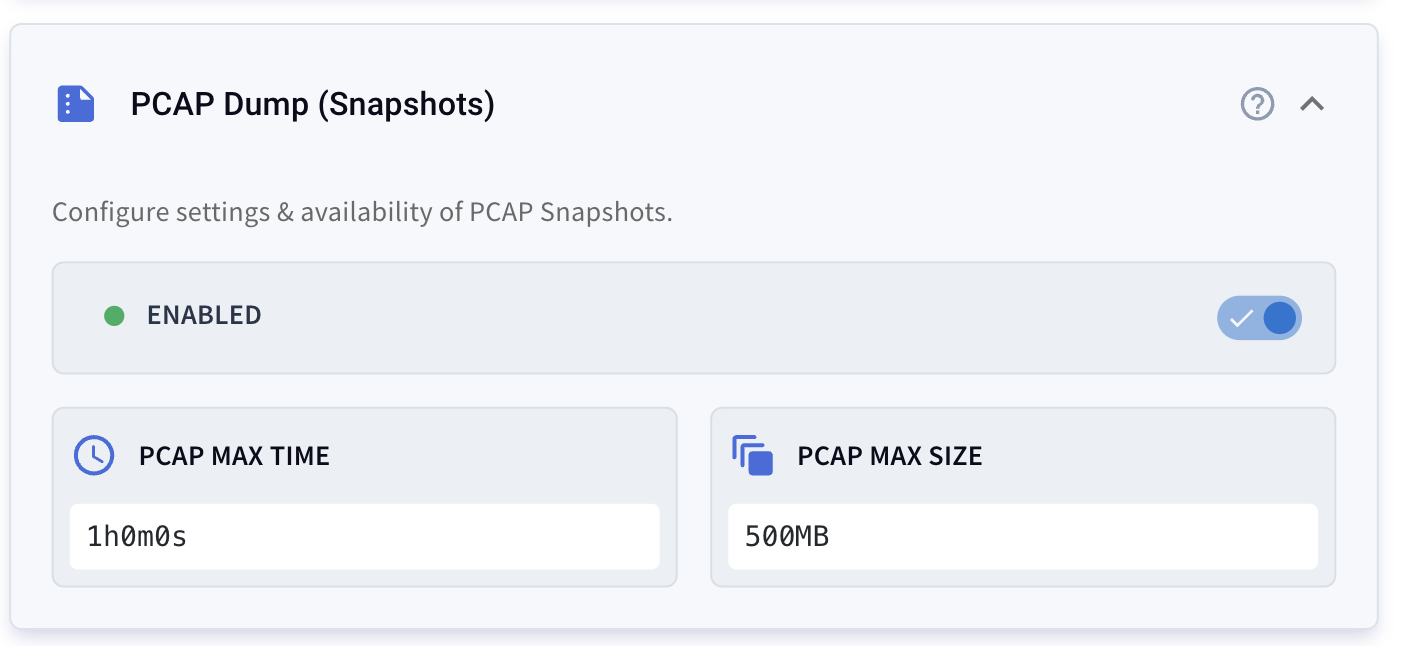Viewport: 1406px width, 646px height.
Task: Click the settings description text link
Action: point(363,211)
